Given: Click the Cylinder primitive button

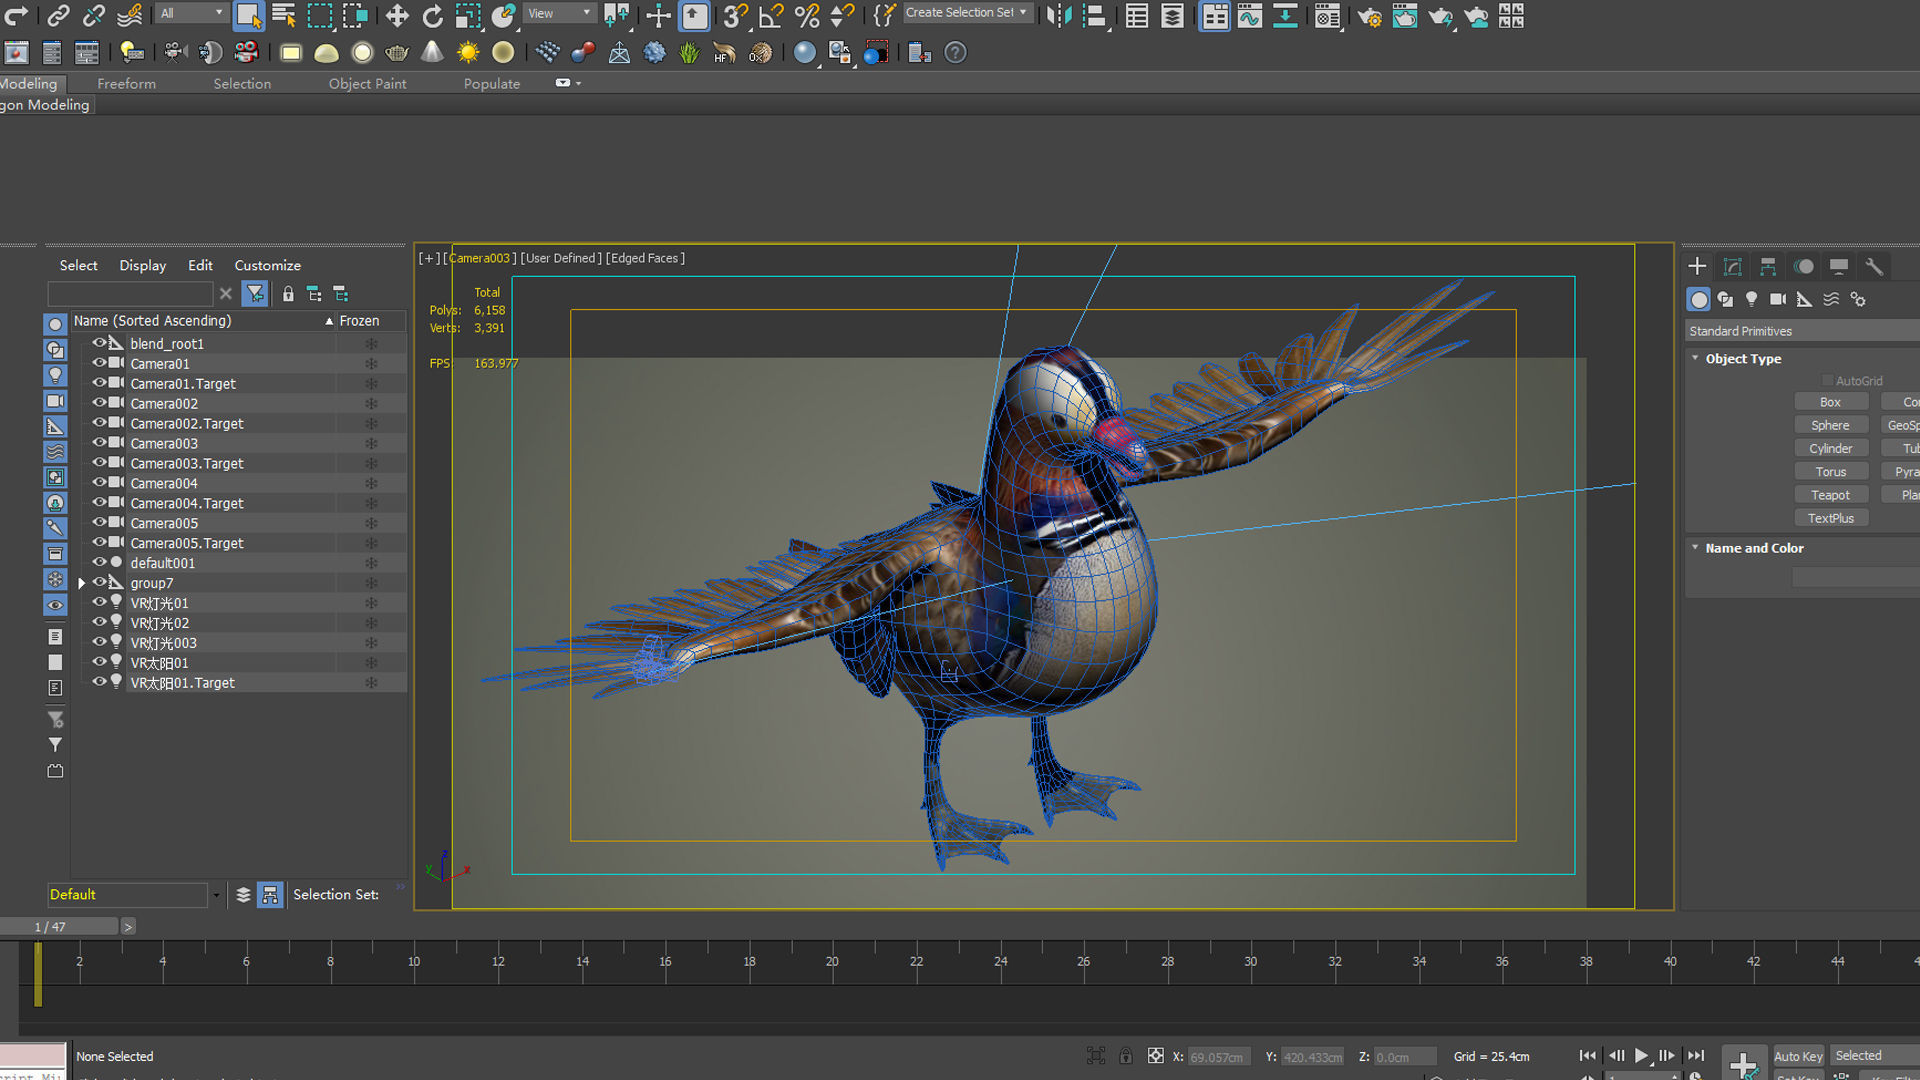Looking at the screenshot, I should click(x=1830, y=449).
